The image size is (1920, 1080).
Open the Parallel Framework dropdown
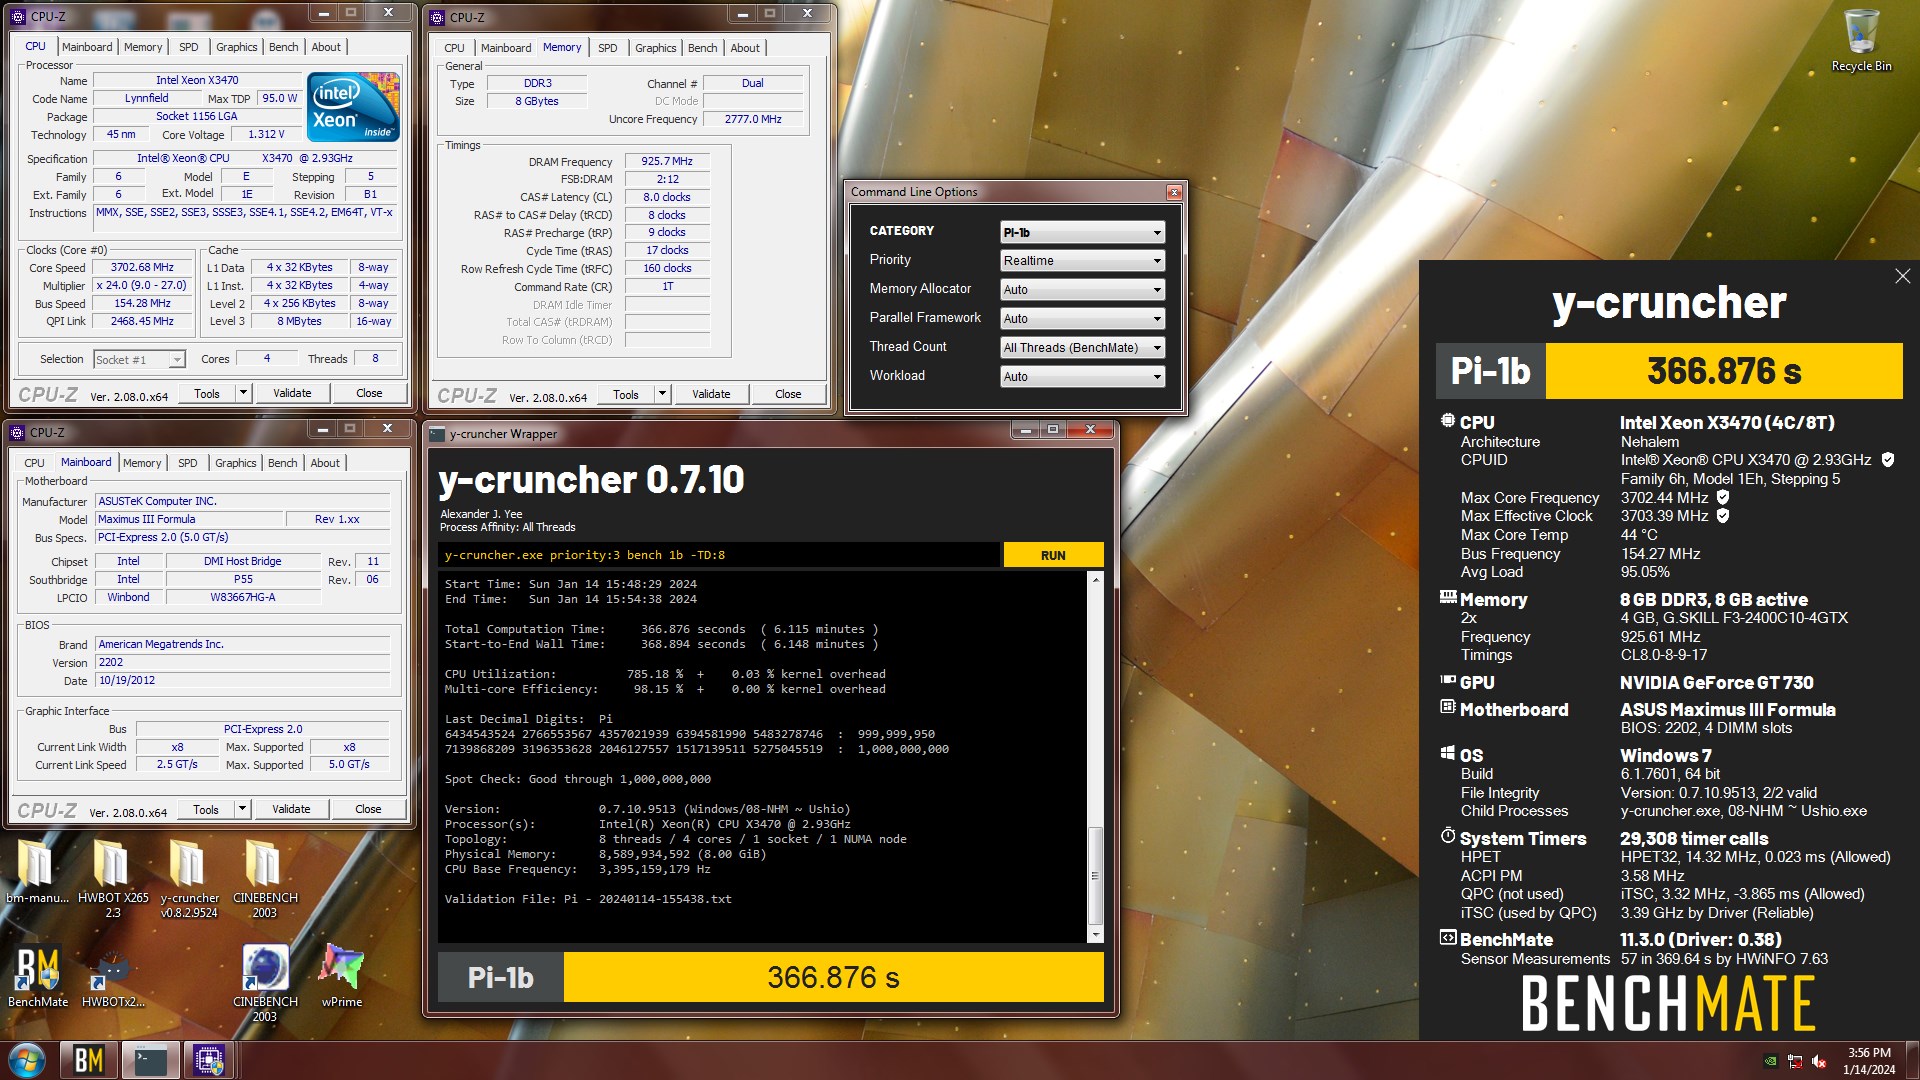[1082, 319]
